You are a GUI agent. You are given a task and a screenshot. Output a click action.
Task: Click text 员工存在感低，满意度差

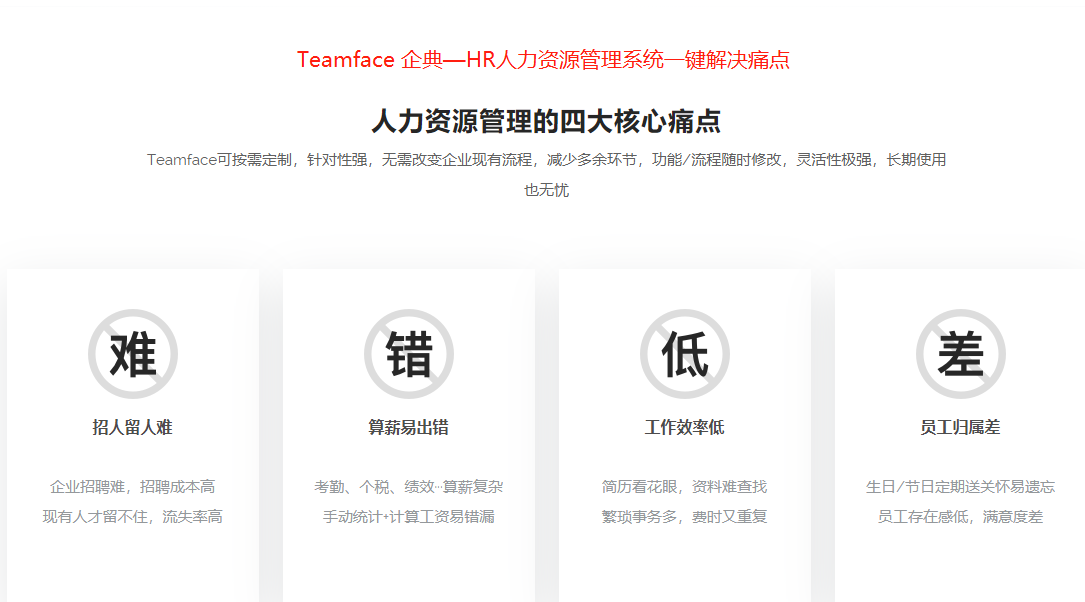pos(960,517)
